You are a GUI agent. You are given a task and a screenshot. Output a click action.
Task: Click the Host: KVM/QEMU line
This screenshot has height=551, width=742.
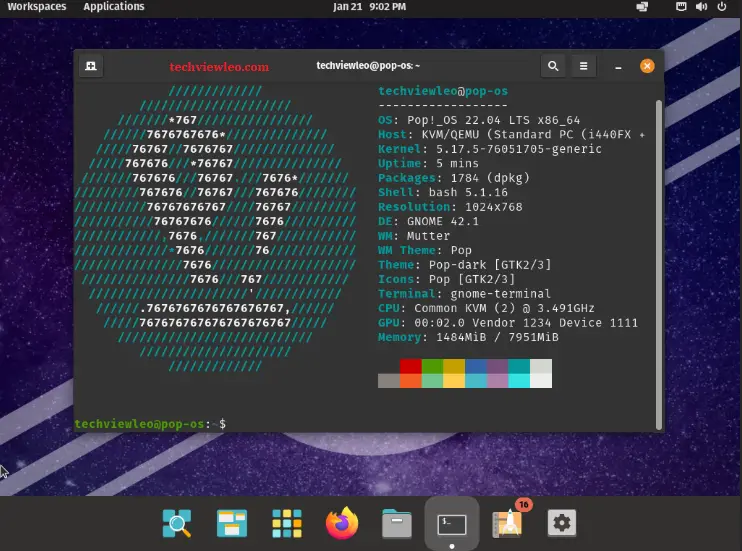512,134
